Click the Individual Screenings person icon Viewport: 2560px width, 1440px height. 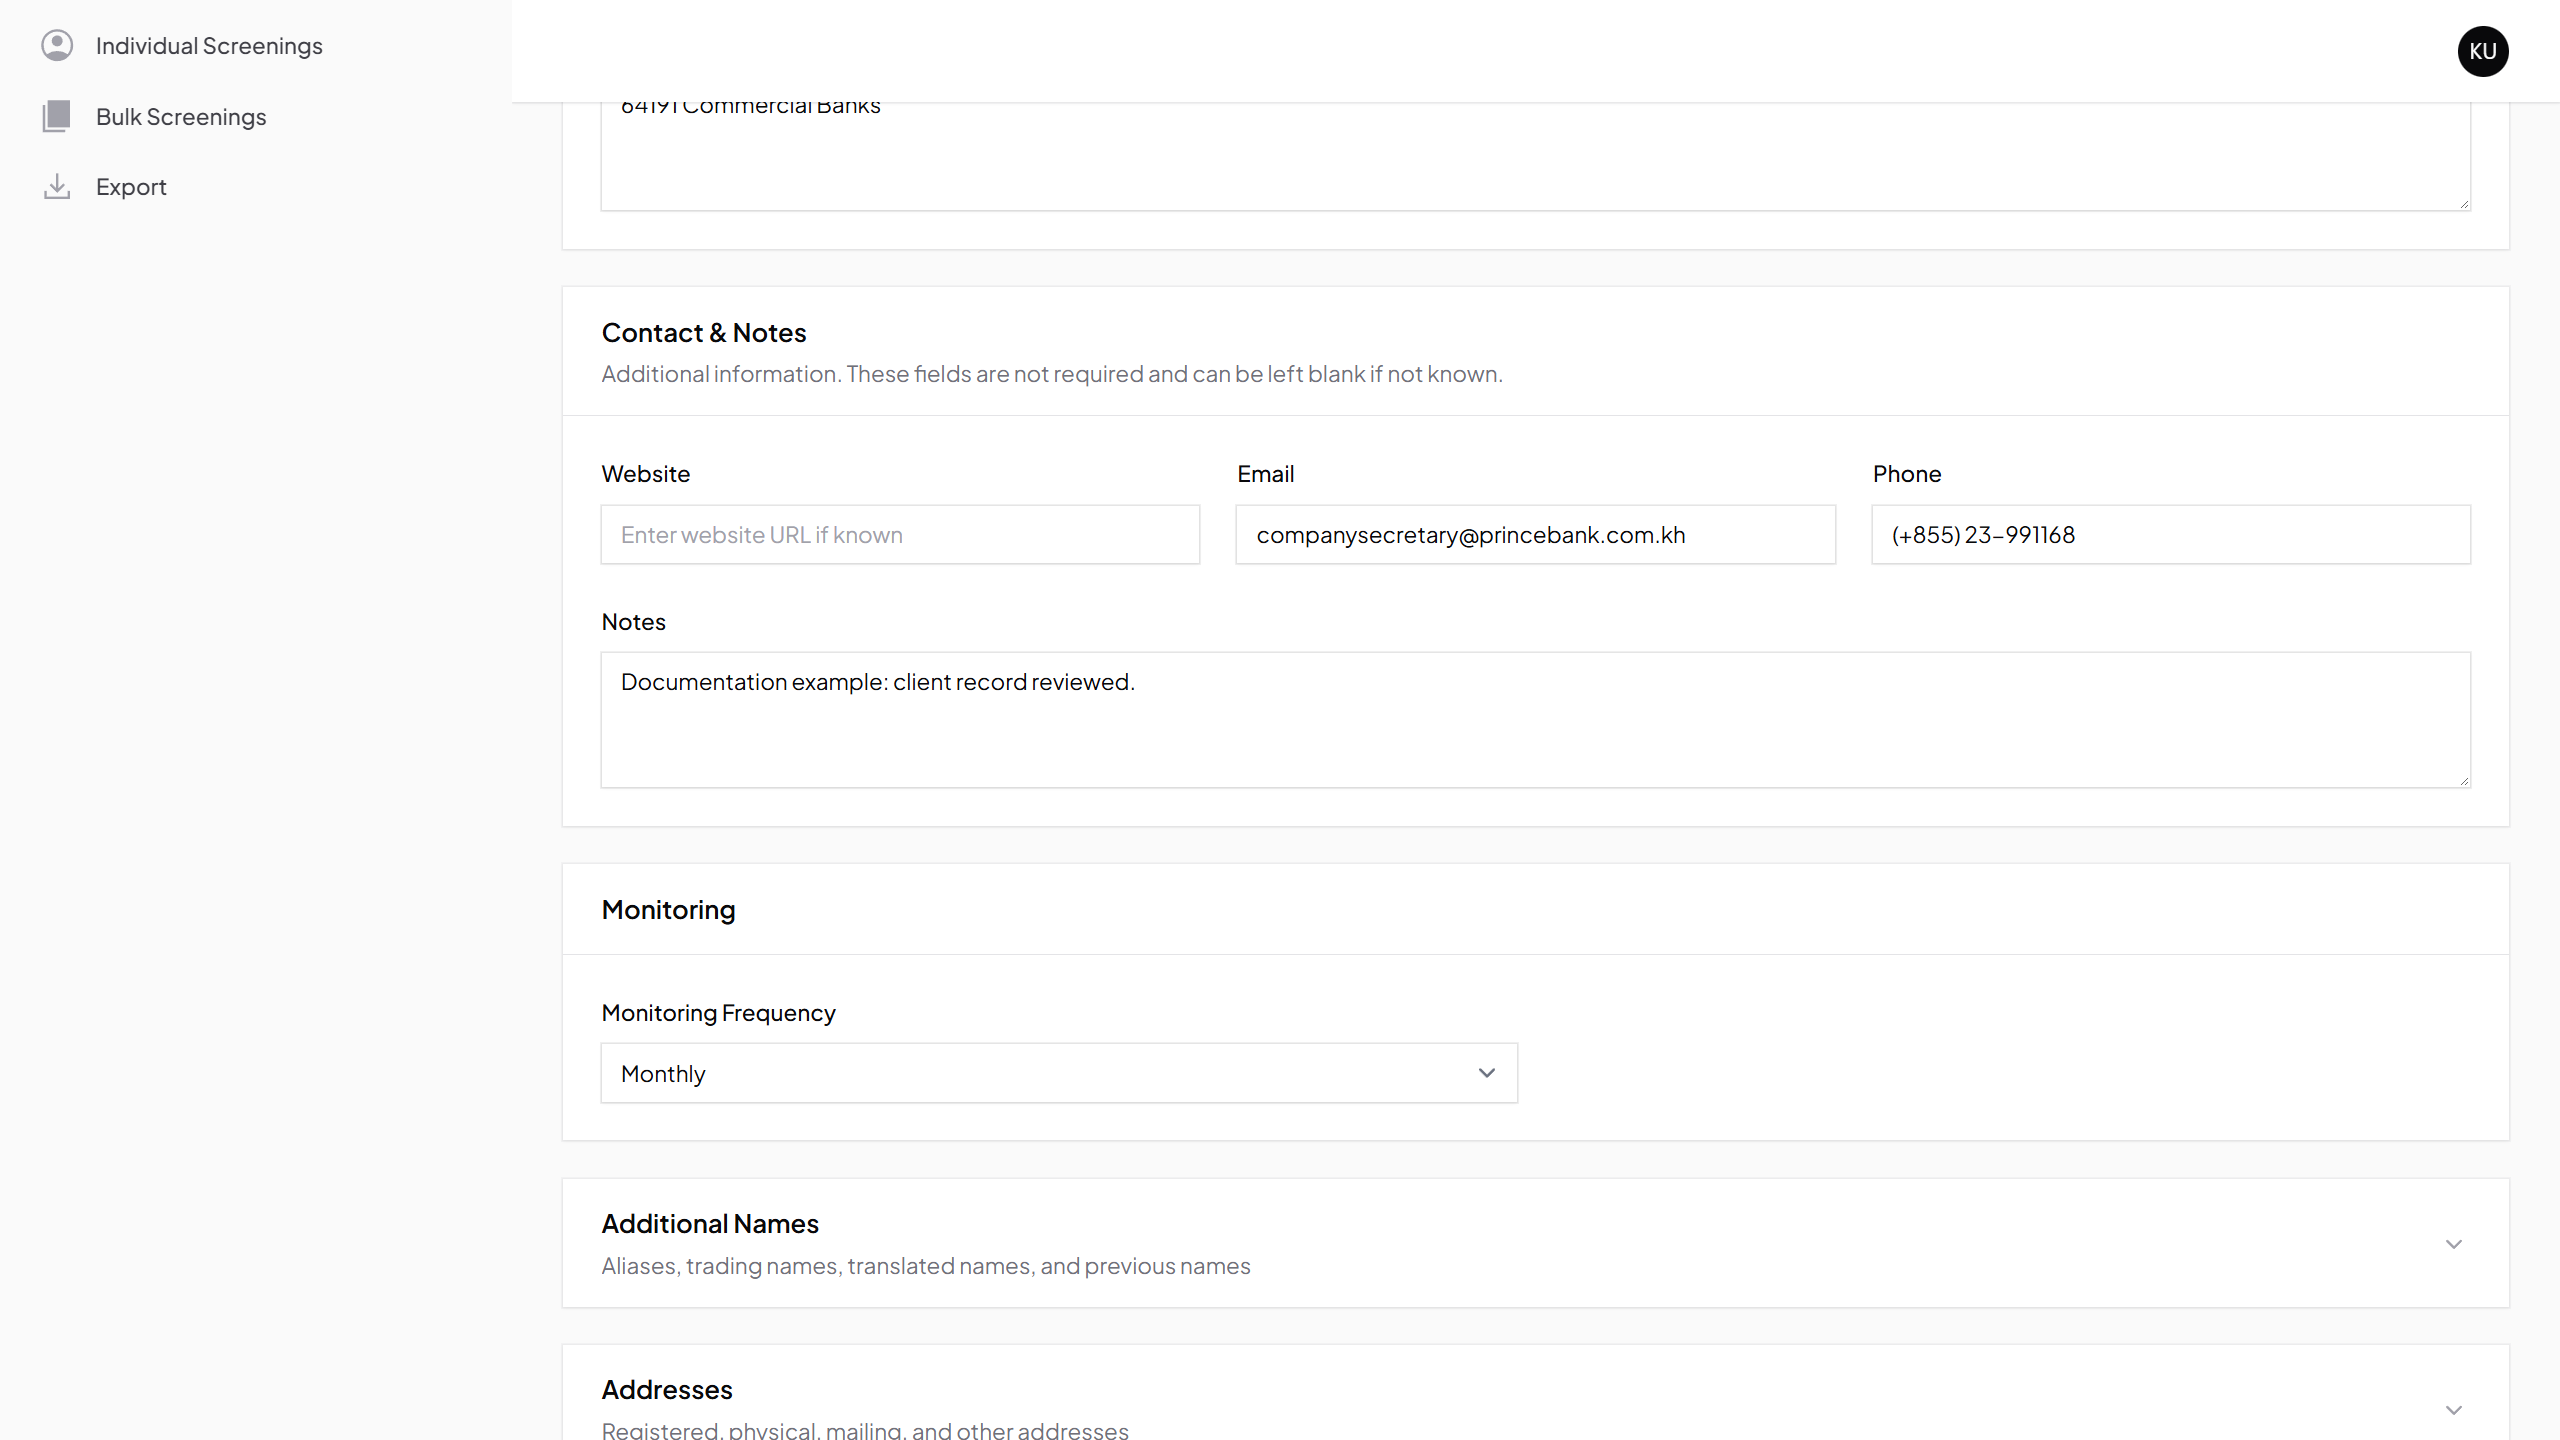point(57,46)
